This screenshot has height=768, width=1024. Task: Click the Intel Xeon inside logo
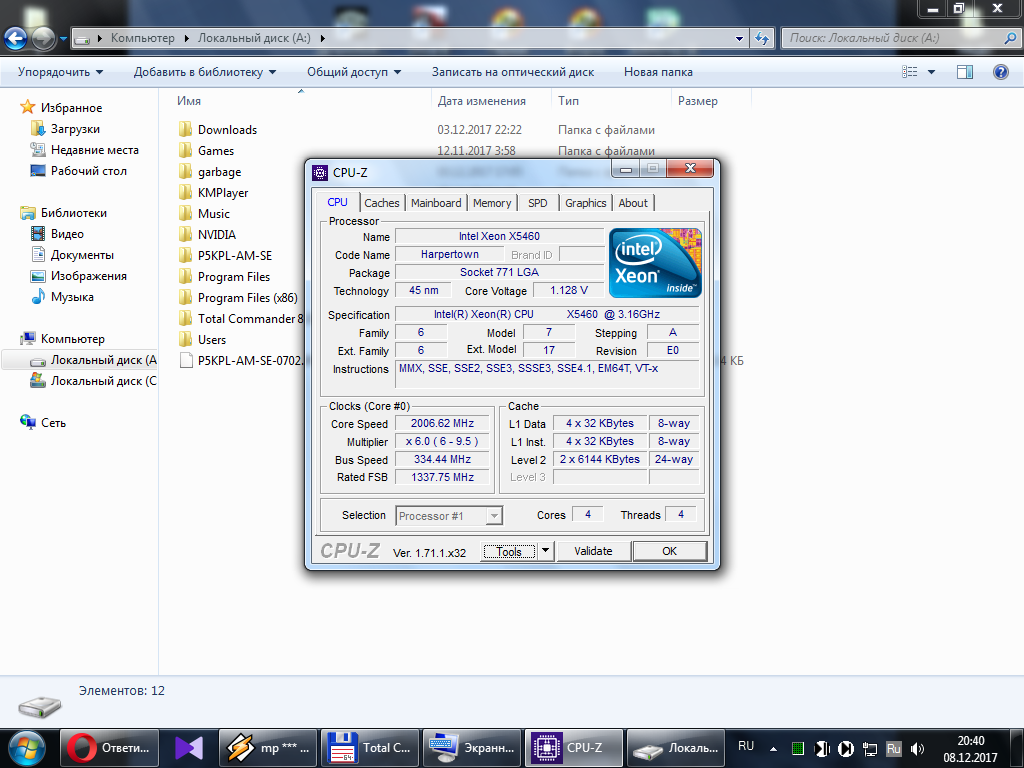pos(655,263)
